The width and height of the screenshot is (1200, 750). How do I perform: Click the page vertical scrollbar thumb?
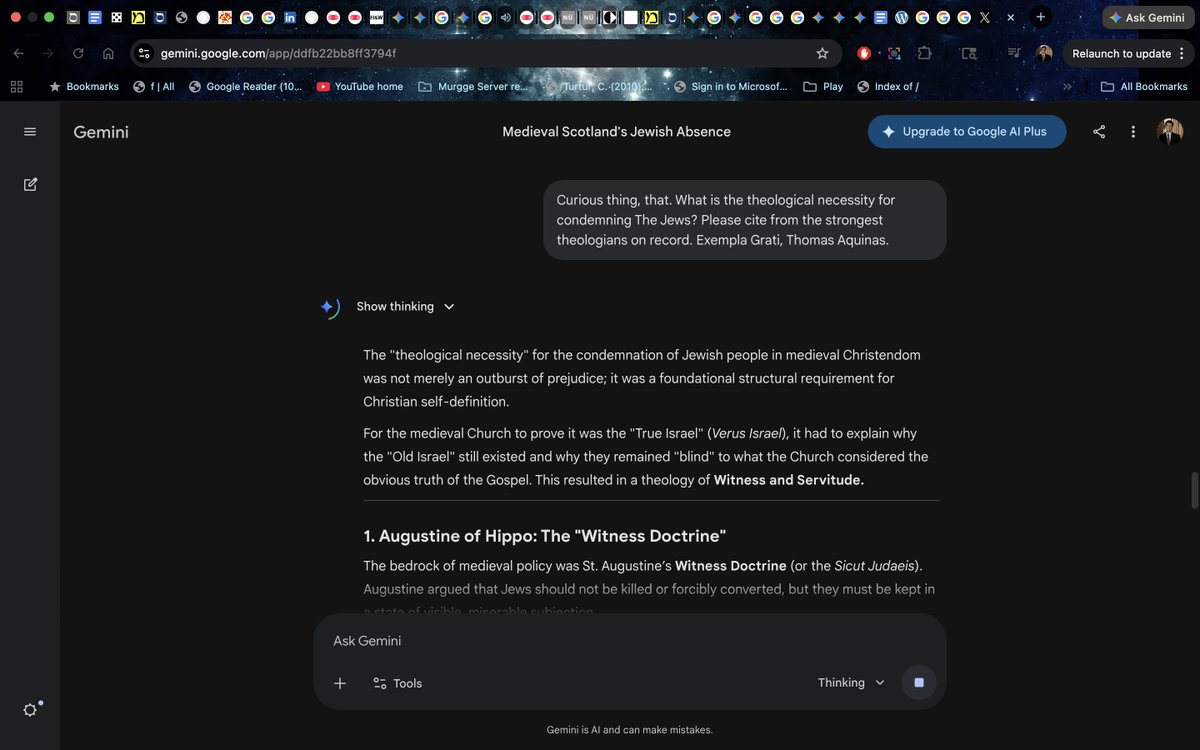point(1194,490)
